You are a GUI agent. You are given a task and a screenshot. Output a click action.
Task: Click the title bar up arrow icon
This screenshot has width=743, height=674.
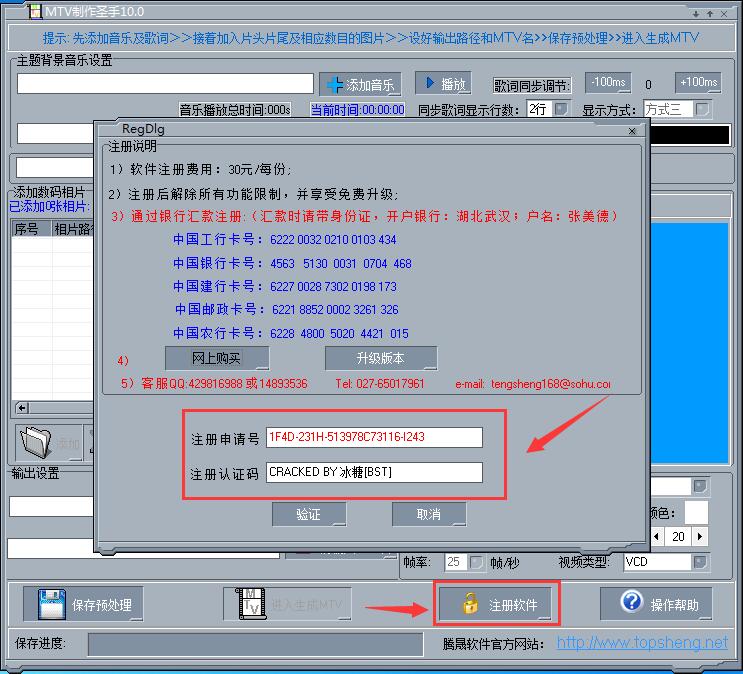tap(710, 14)
